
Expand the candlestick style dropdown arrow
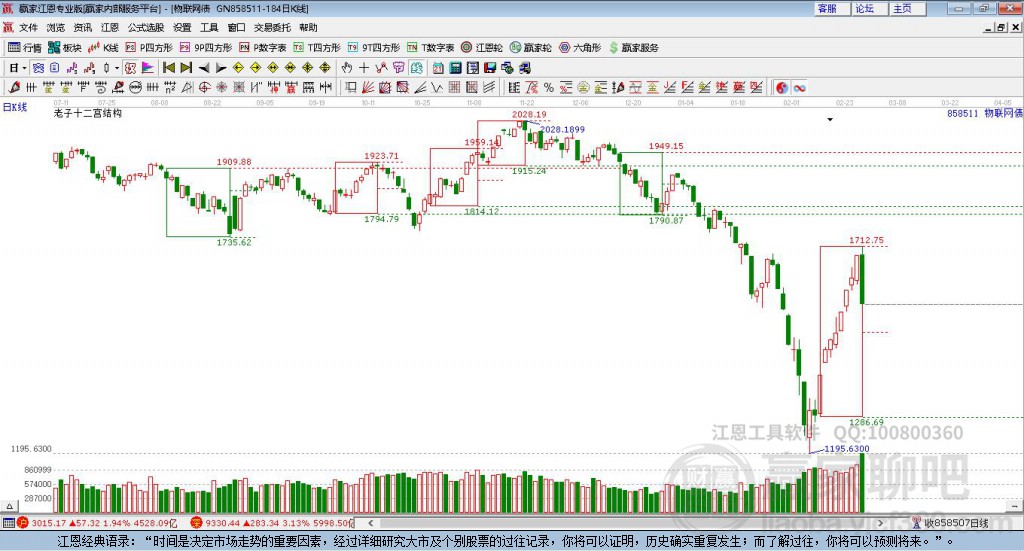coord(117,68)
